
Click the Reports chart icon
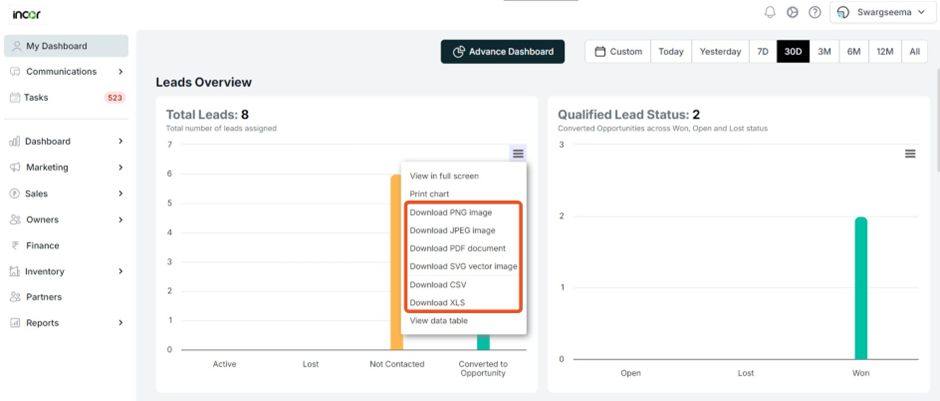[x=15, y=322]
